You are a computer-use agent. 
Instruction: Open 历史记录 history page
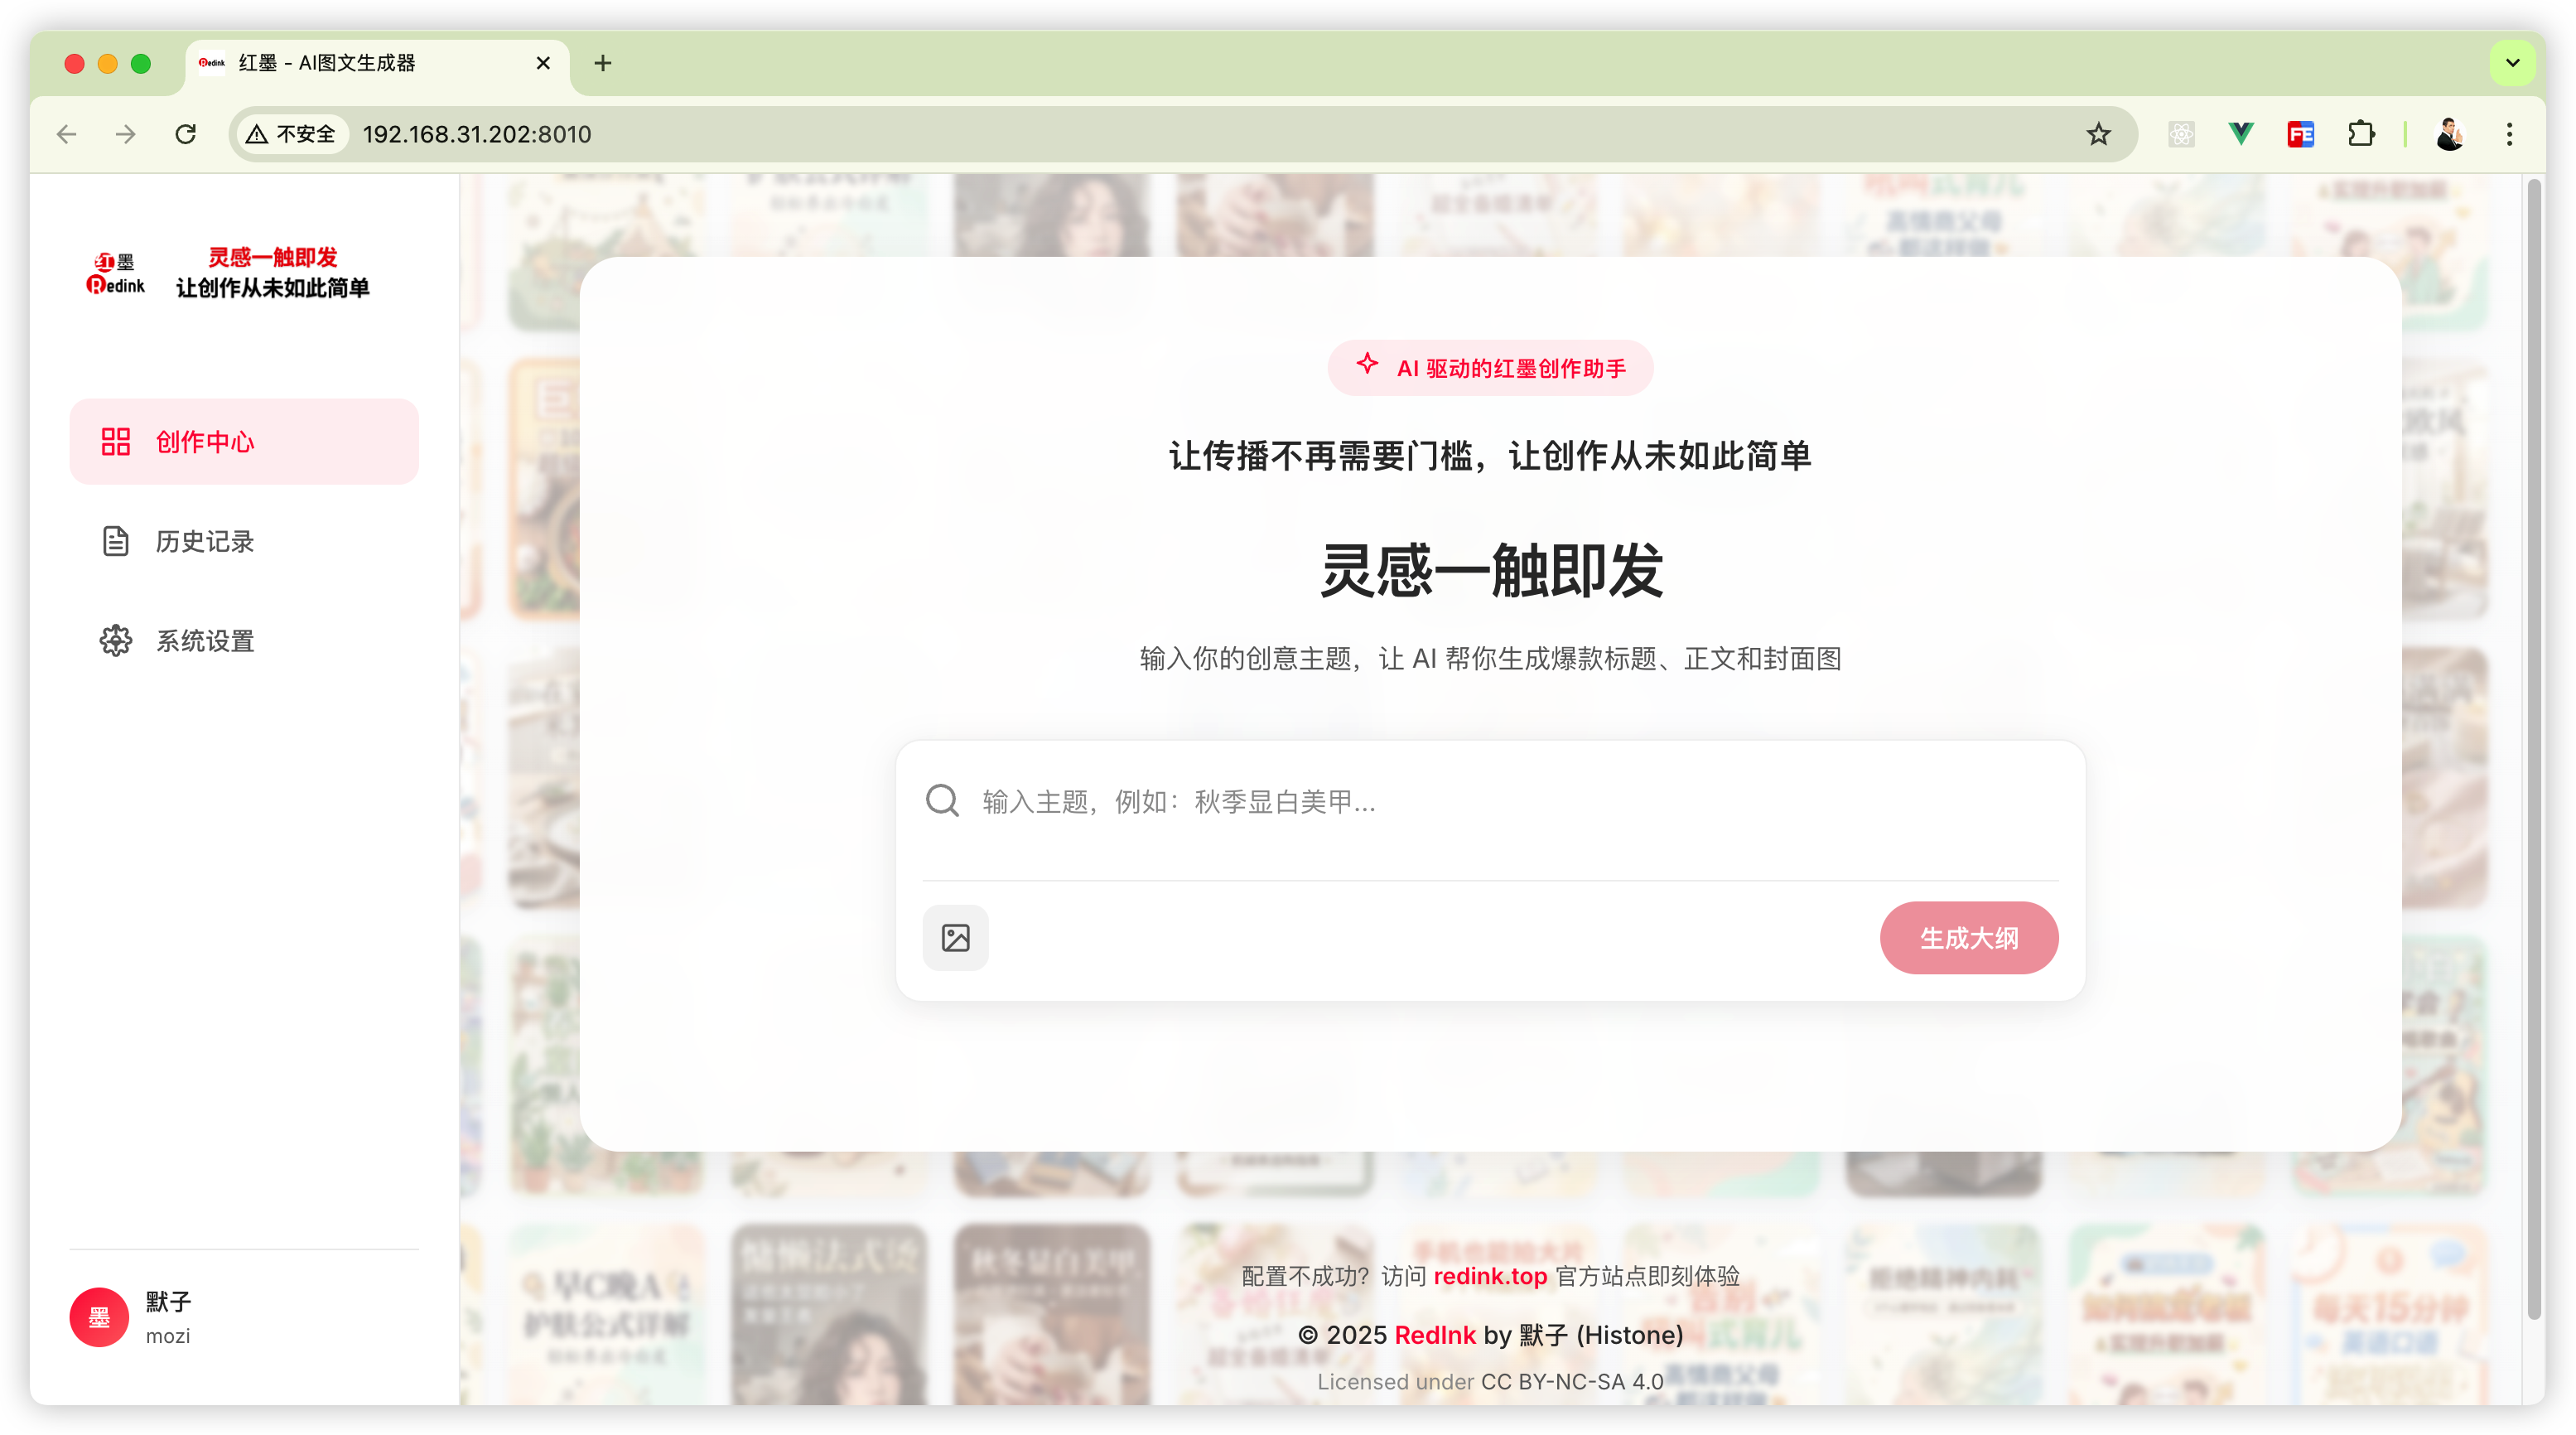click(x=204, y=541)
